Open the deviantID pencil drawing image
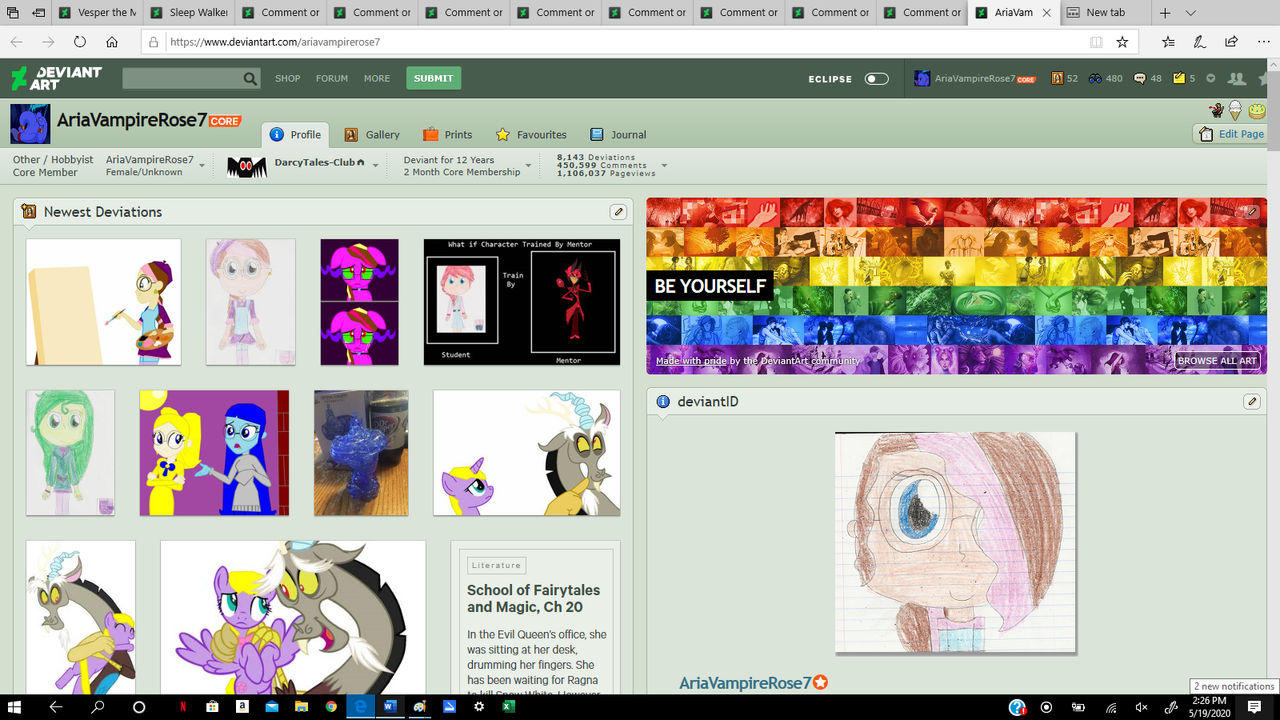1280x720 pixels. [x=956, y=543]
